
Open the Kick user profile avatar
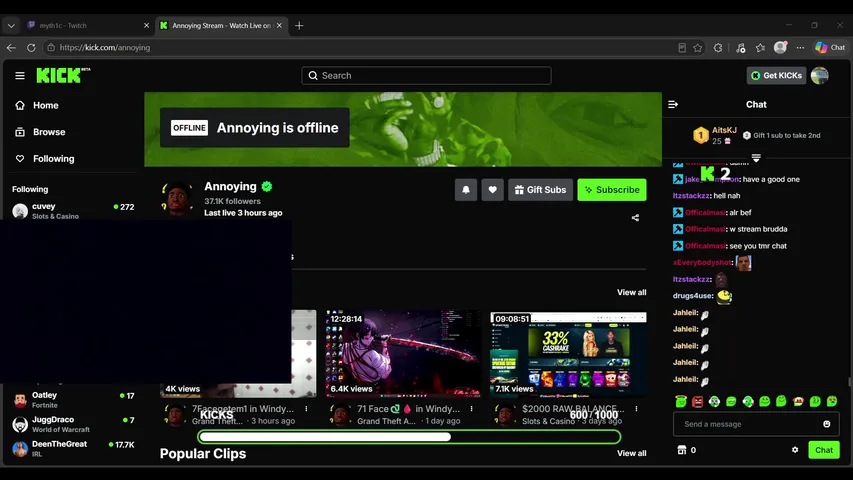819,76
